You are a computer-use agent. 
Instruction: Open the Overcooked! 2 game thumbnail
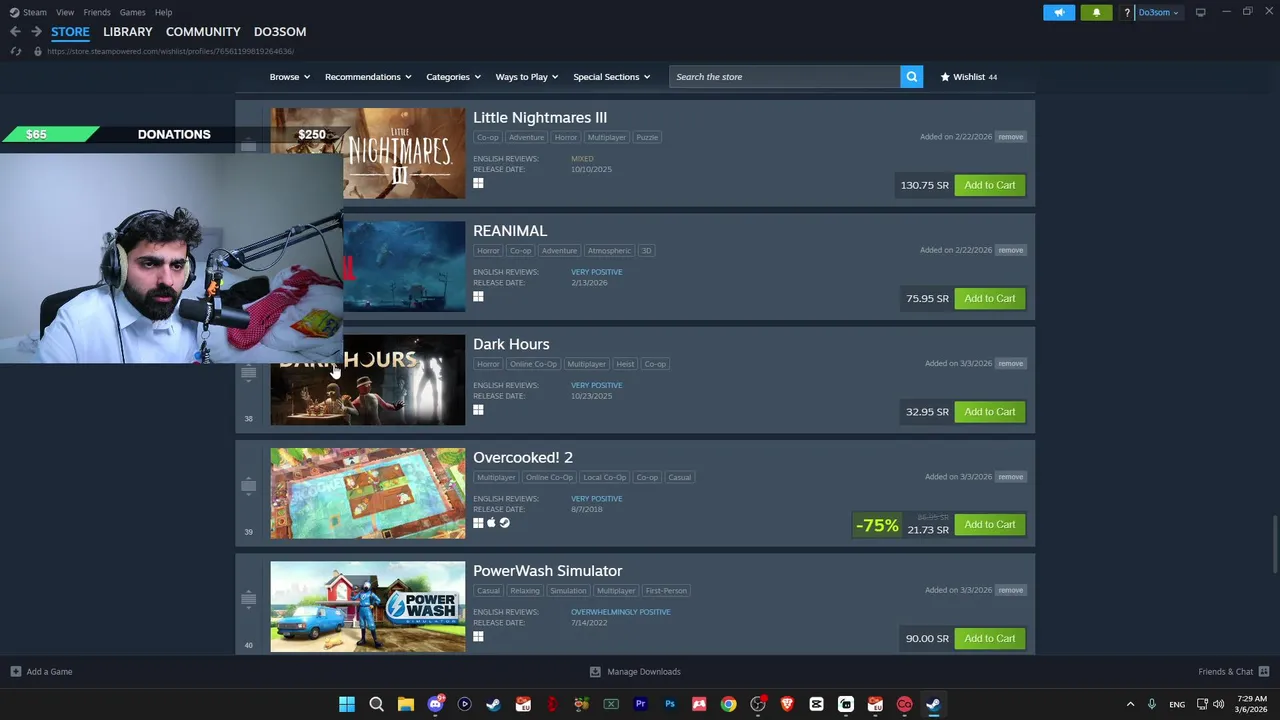(368, 493)
